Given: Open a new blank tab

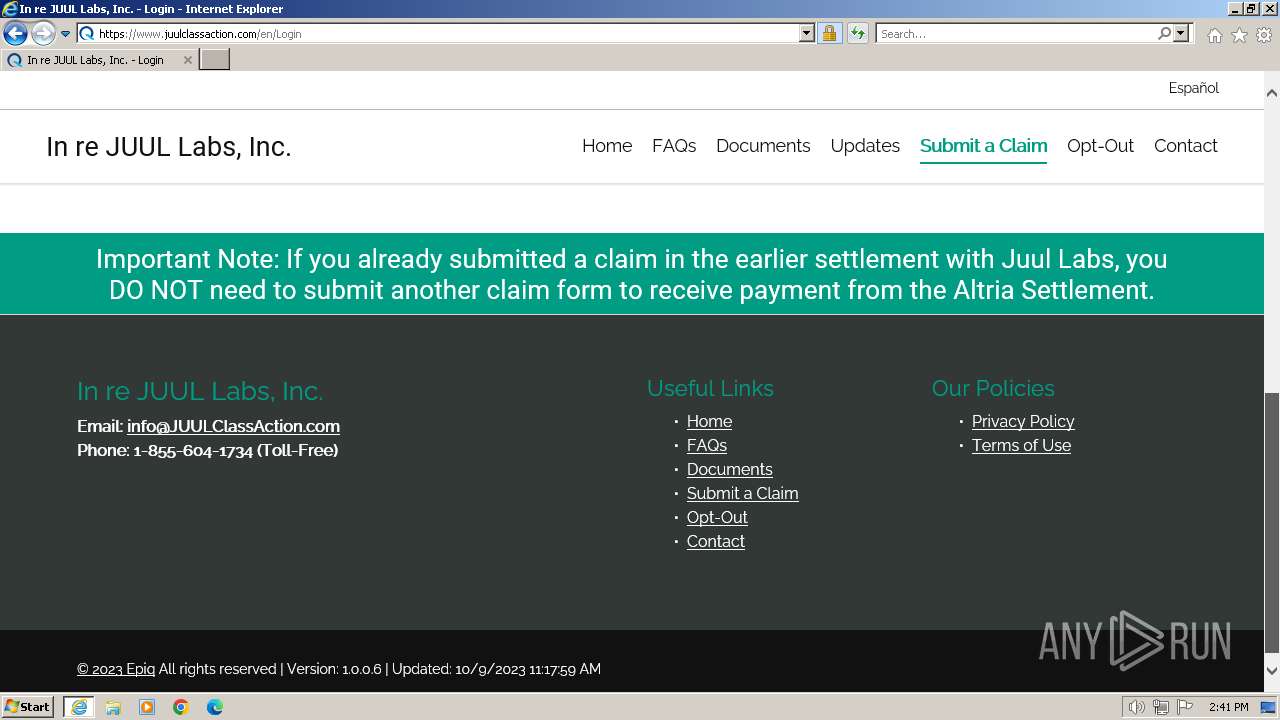Looking at the screenshot, I should (x=215, y=59).
